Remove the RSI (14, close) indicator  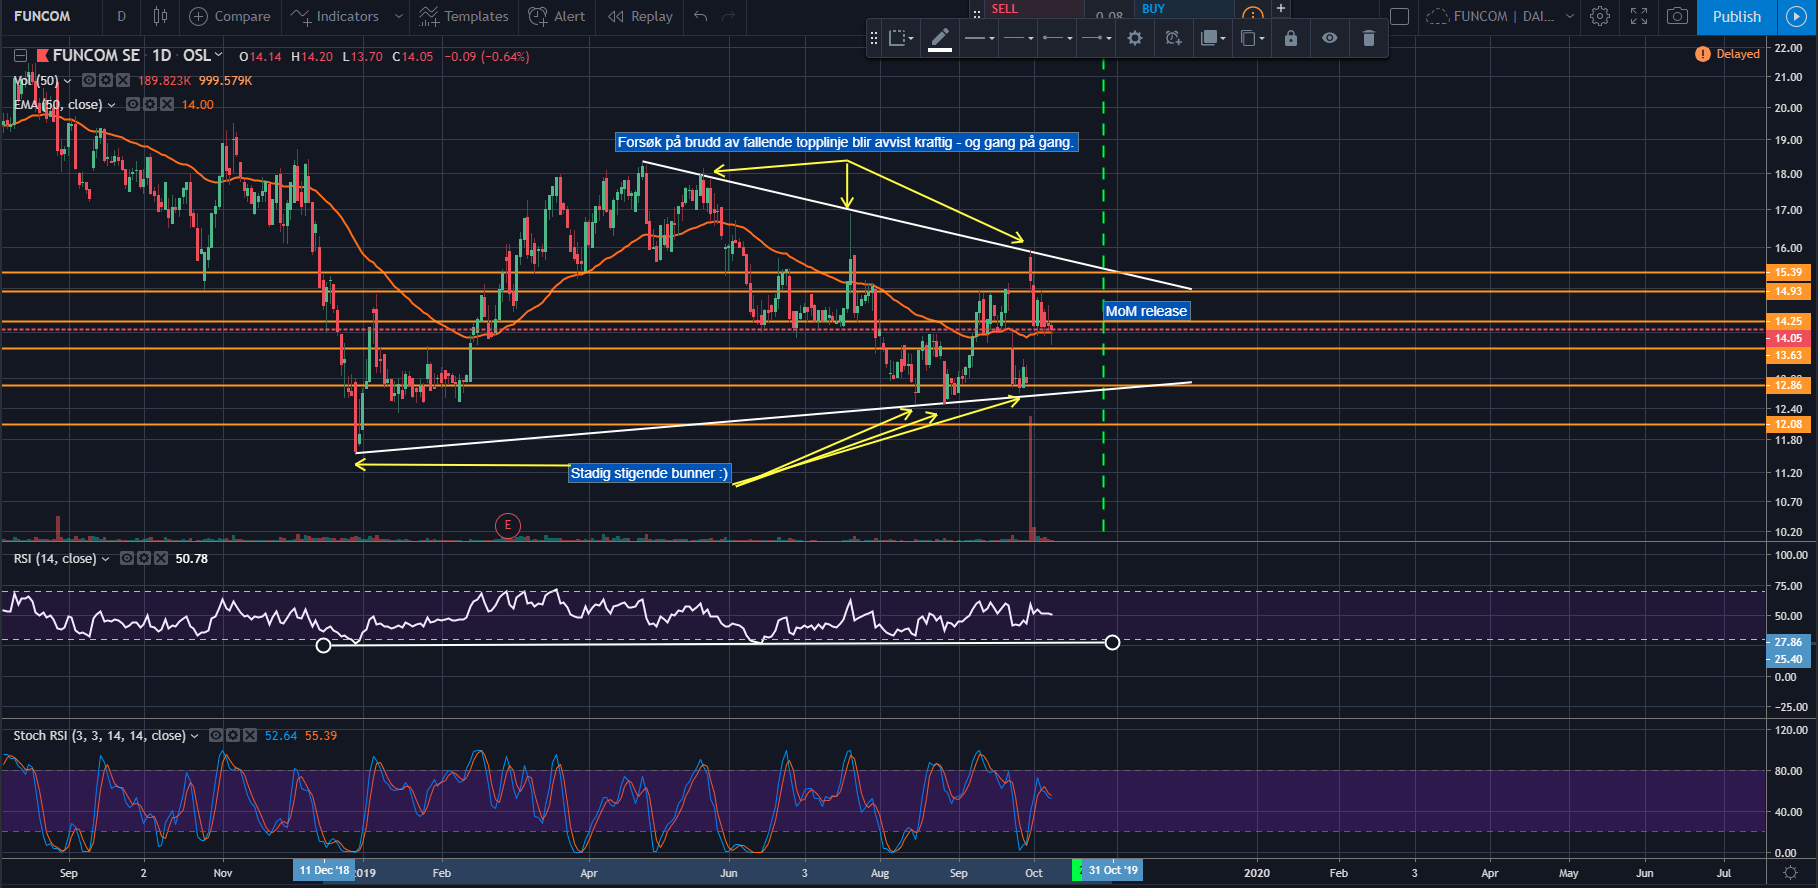(x=160, y=558)
